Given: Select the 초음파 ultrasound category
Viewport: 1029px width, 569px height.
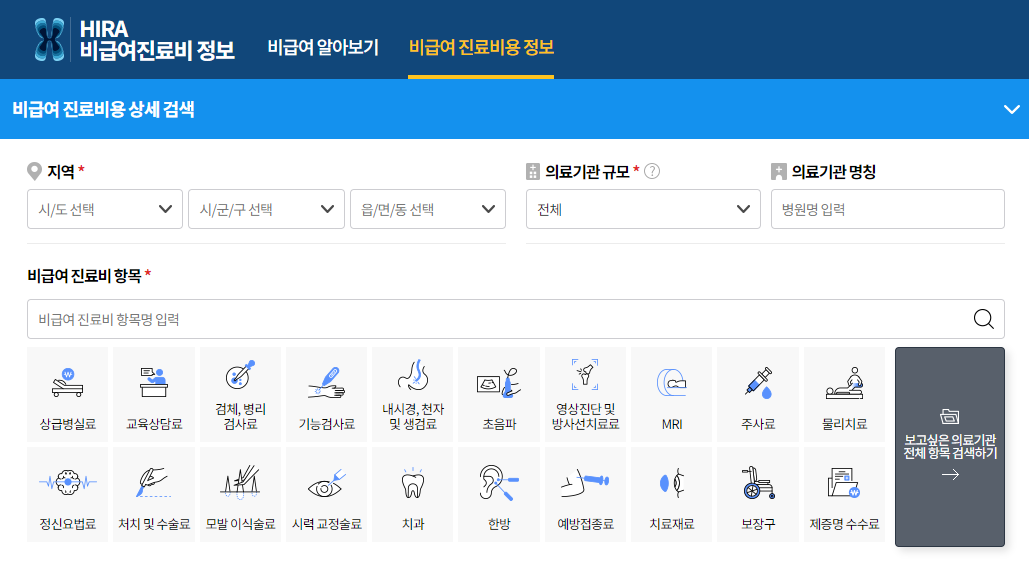Looking at the screenshot, I should tap(499, 394).
